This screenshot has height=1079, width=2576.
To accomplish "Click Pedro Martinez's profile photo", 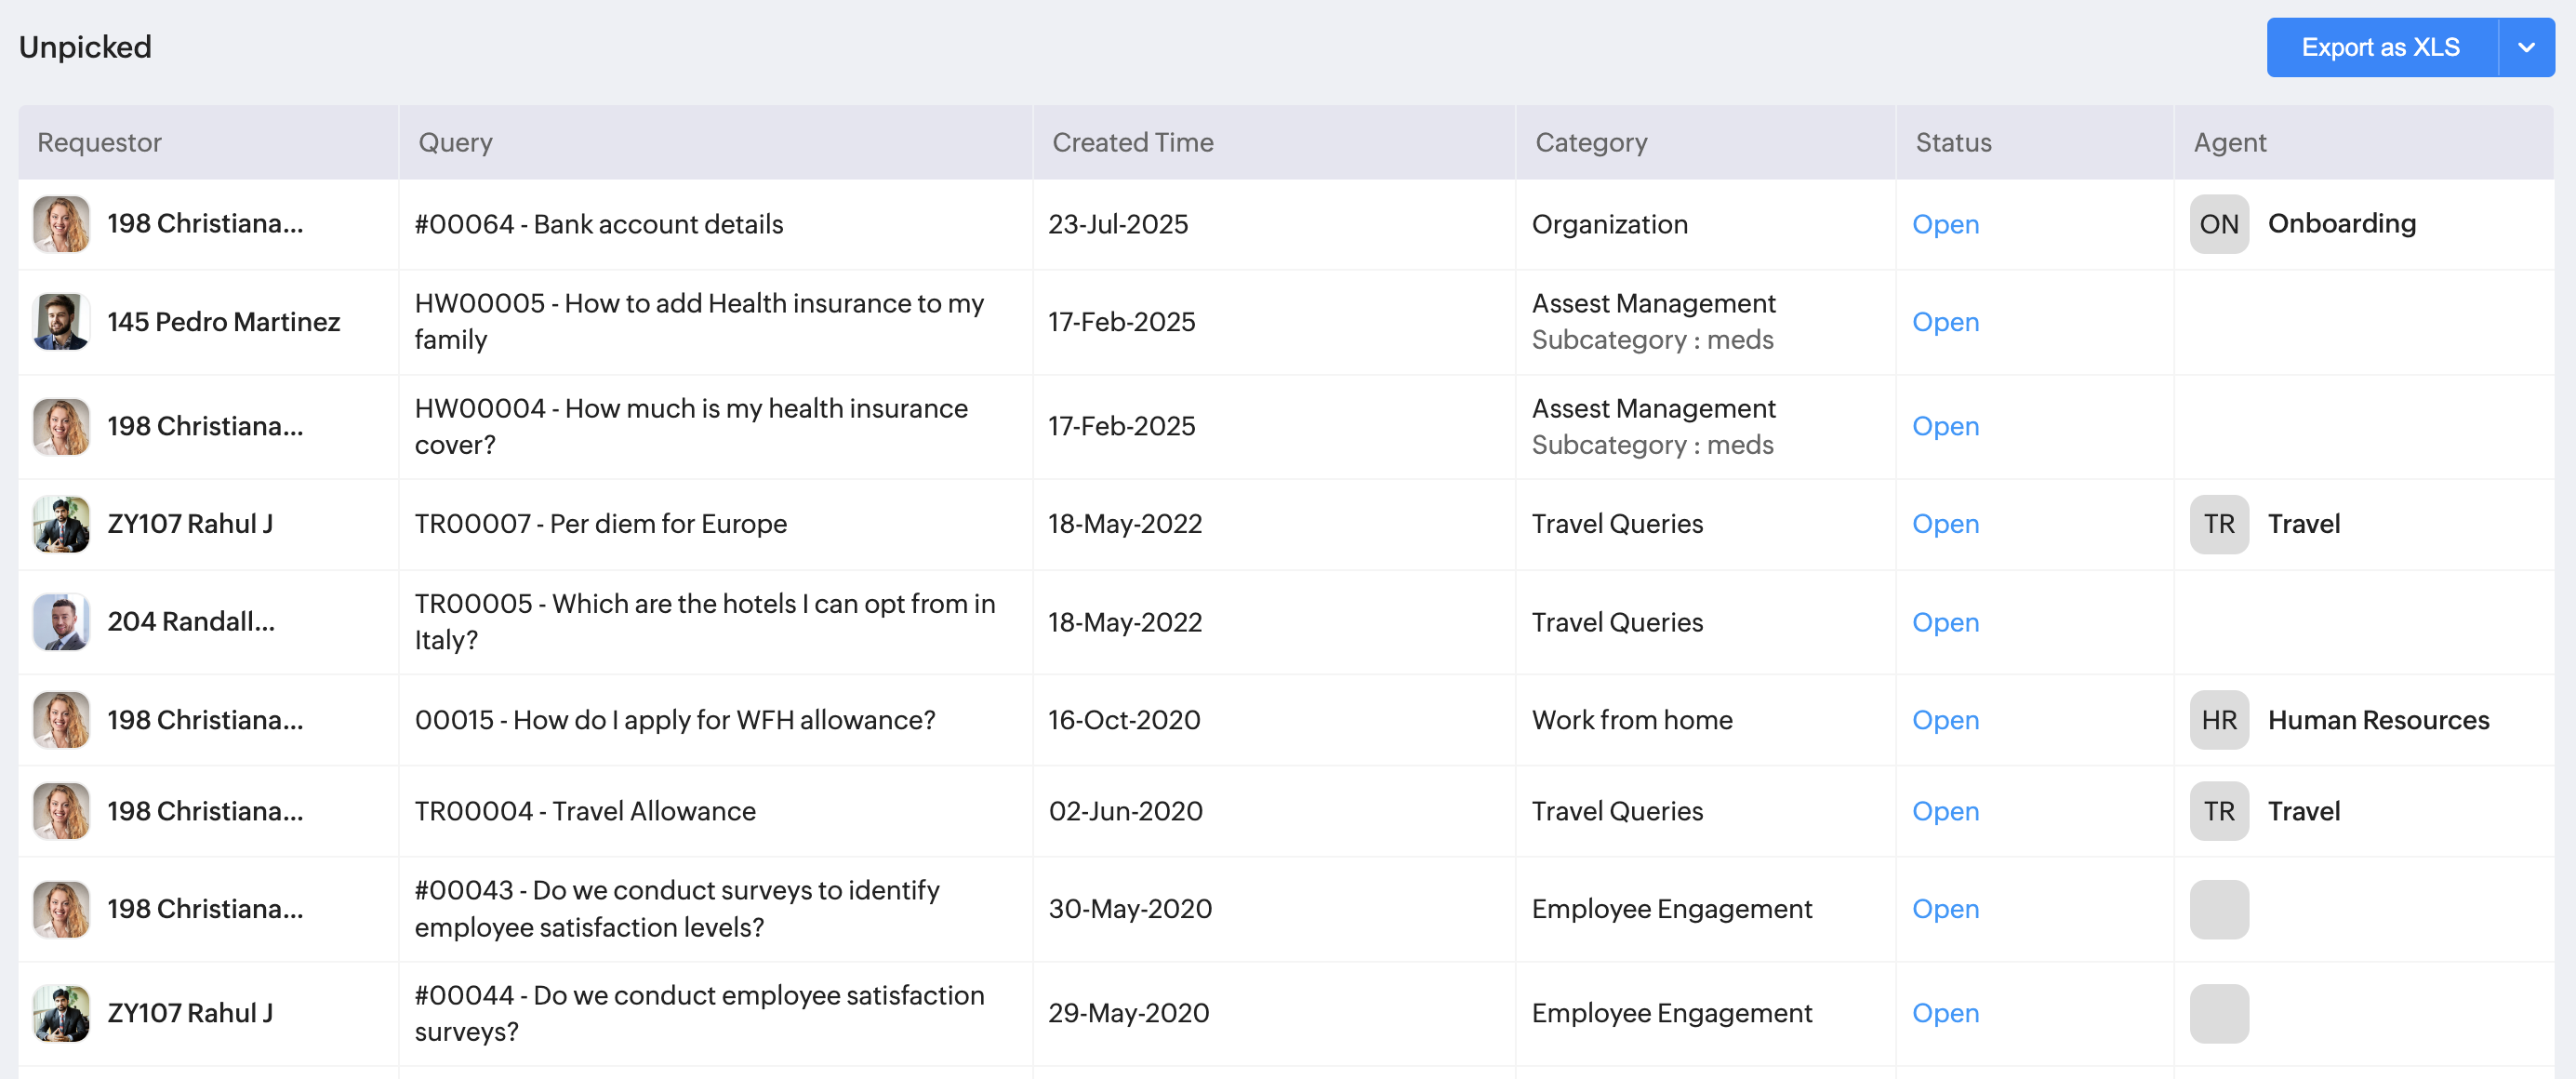I will [x=61, y=322].
